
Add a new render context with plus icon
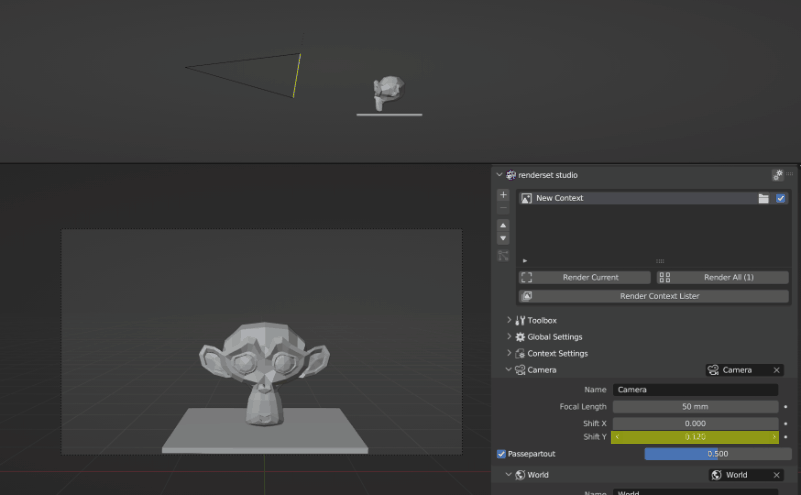click(503, 195)
